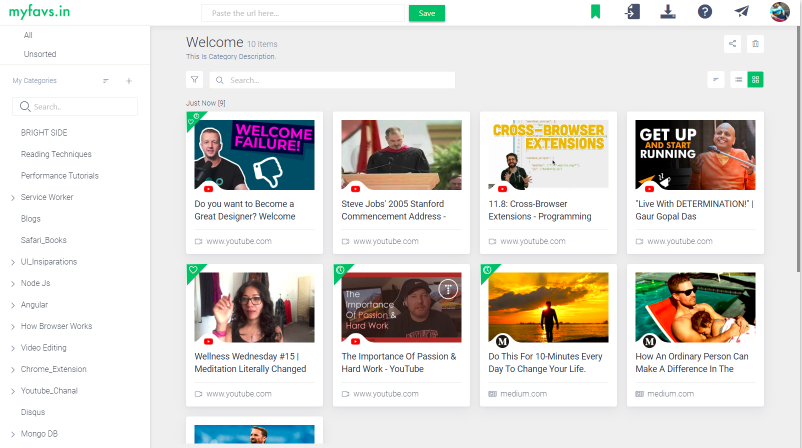Click the myfavs.in logo
Screen dimensions: 802x448
[x=39, y=12]
